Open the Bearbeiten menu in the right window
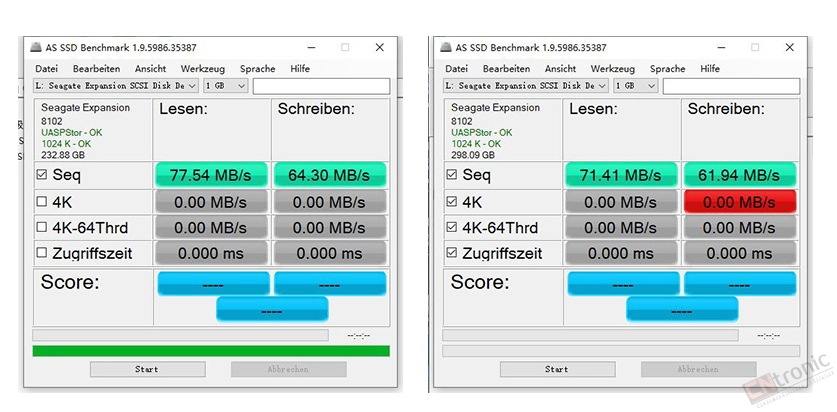This screenshot has width=837, height=412. [x=507, y=69]
